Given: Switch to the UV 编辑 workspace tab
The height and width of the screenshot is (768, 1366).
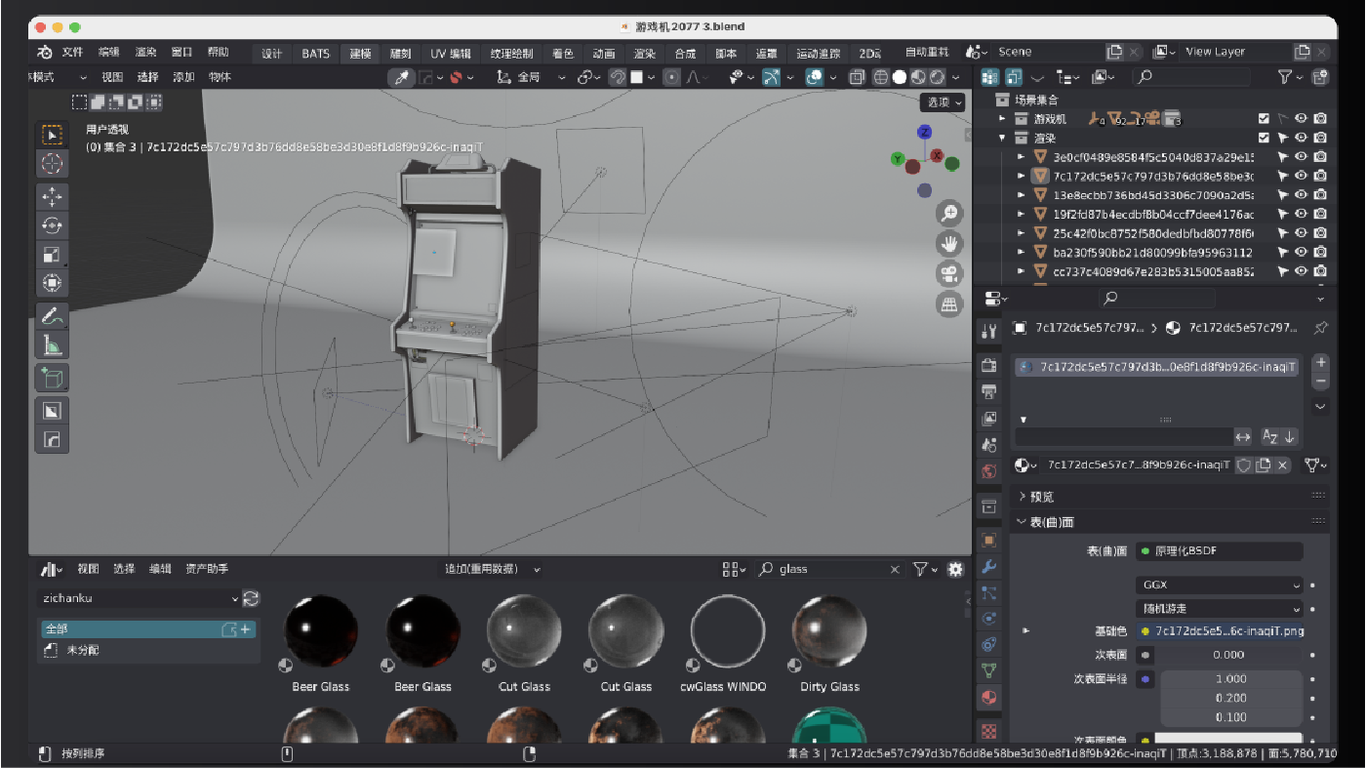Looking at the screenshot, I should tap(450, 54).
